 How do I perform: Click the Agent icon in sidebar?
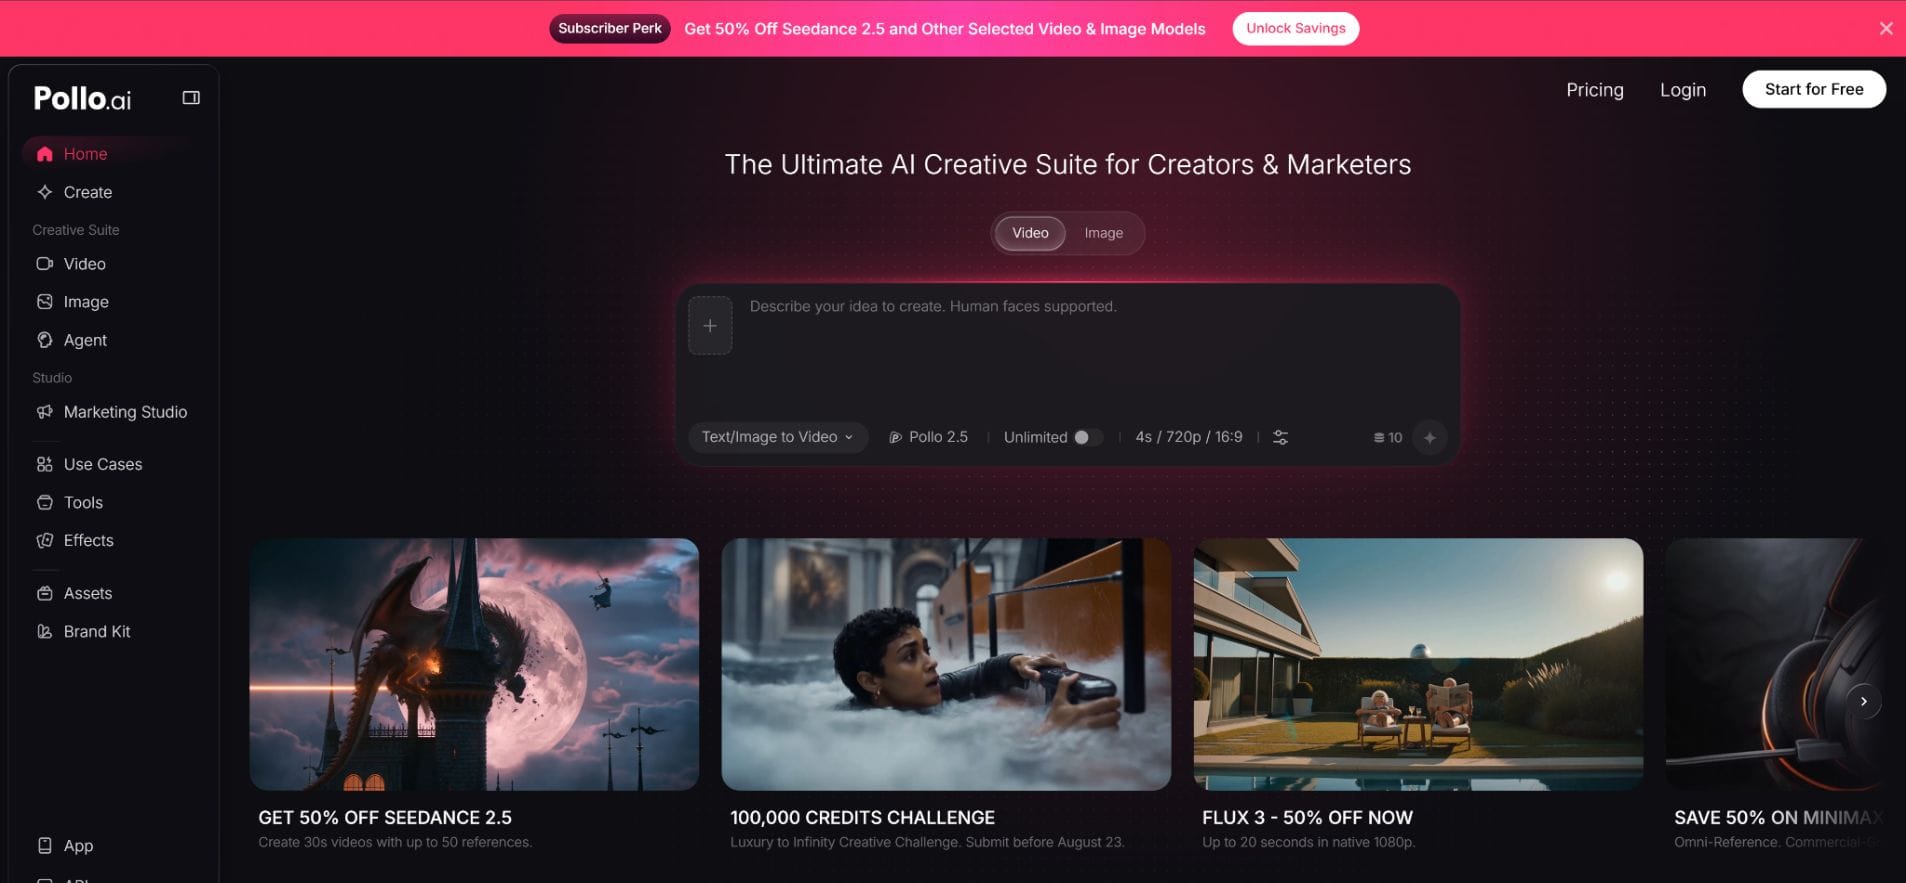(x=44, y=340)
